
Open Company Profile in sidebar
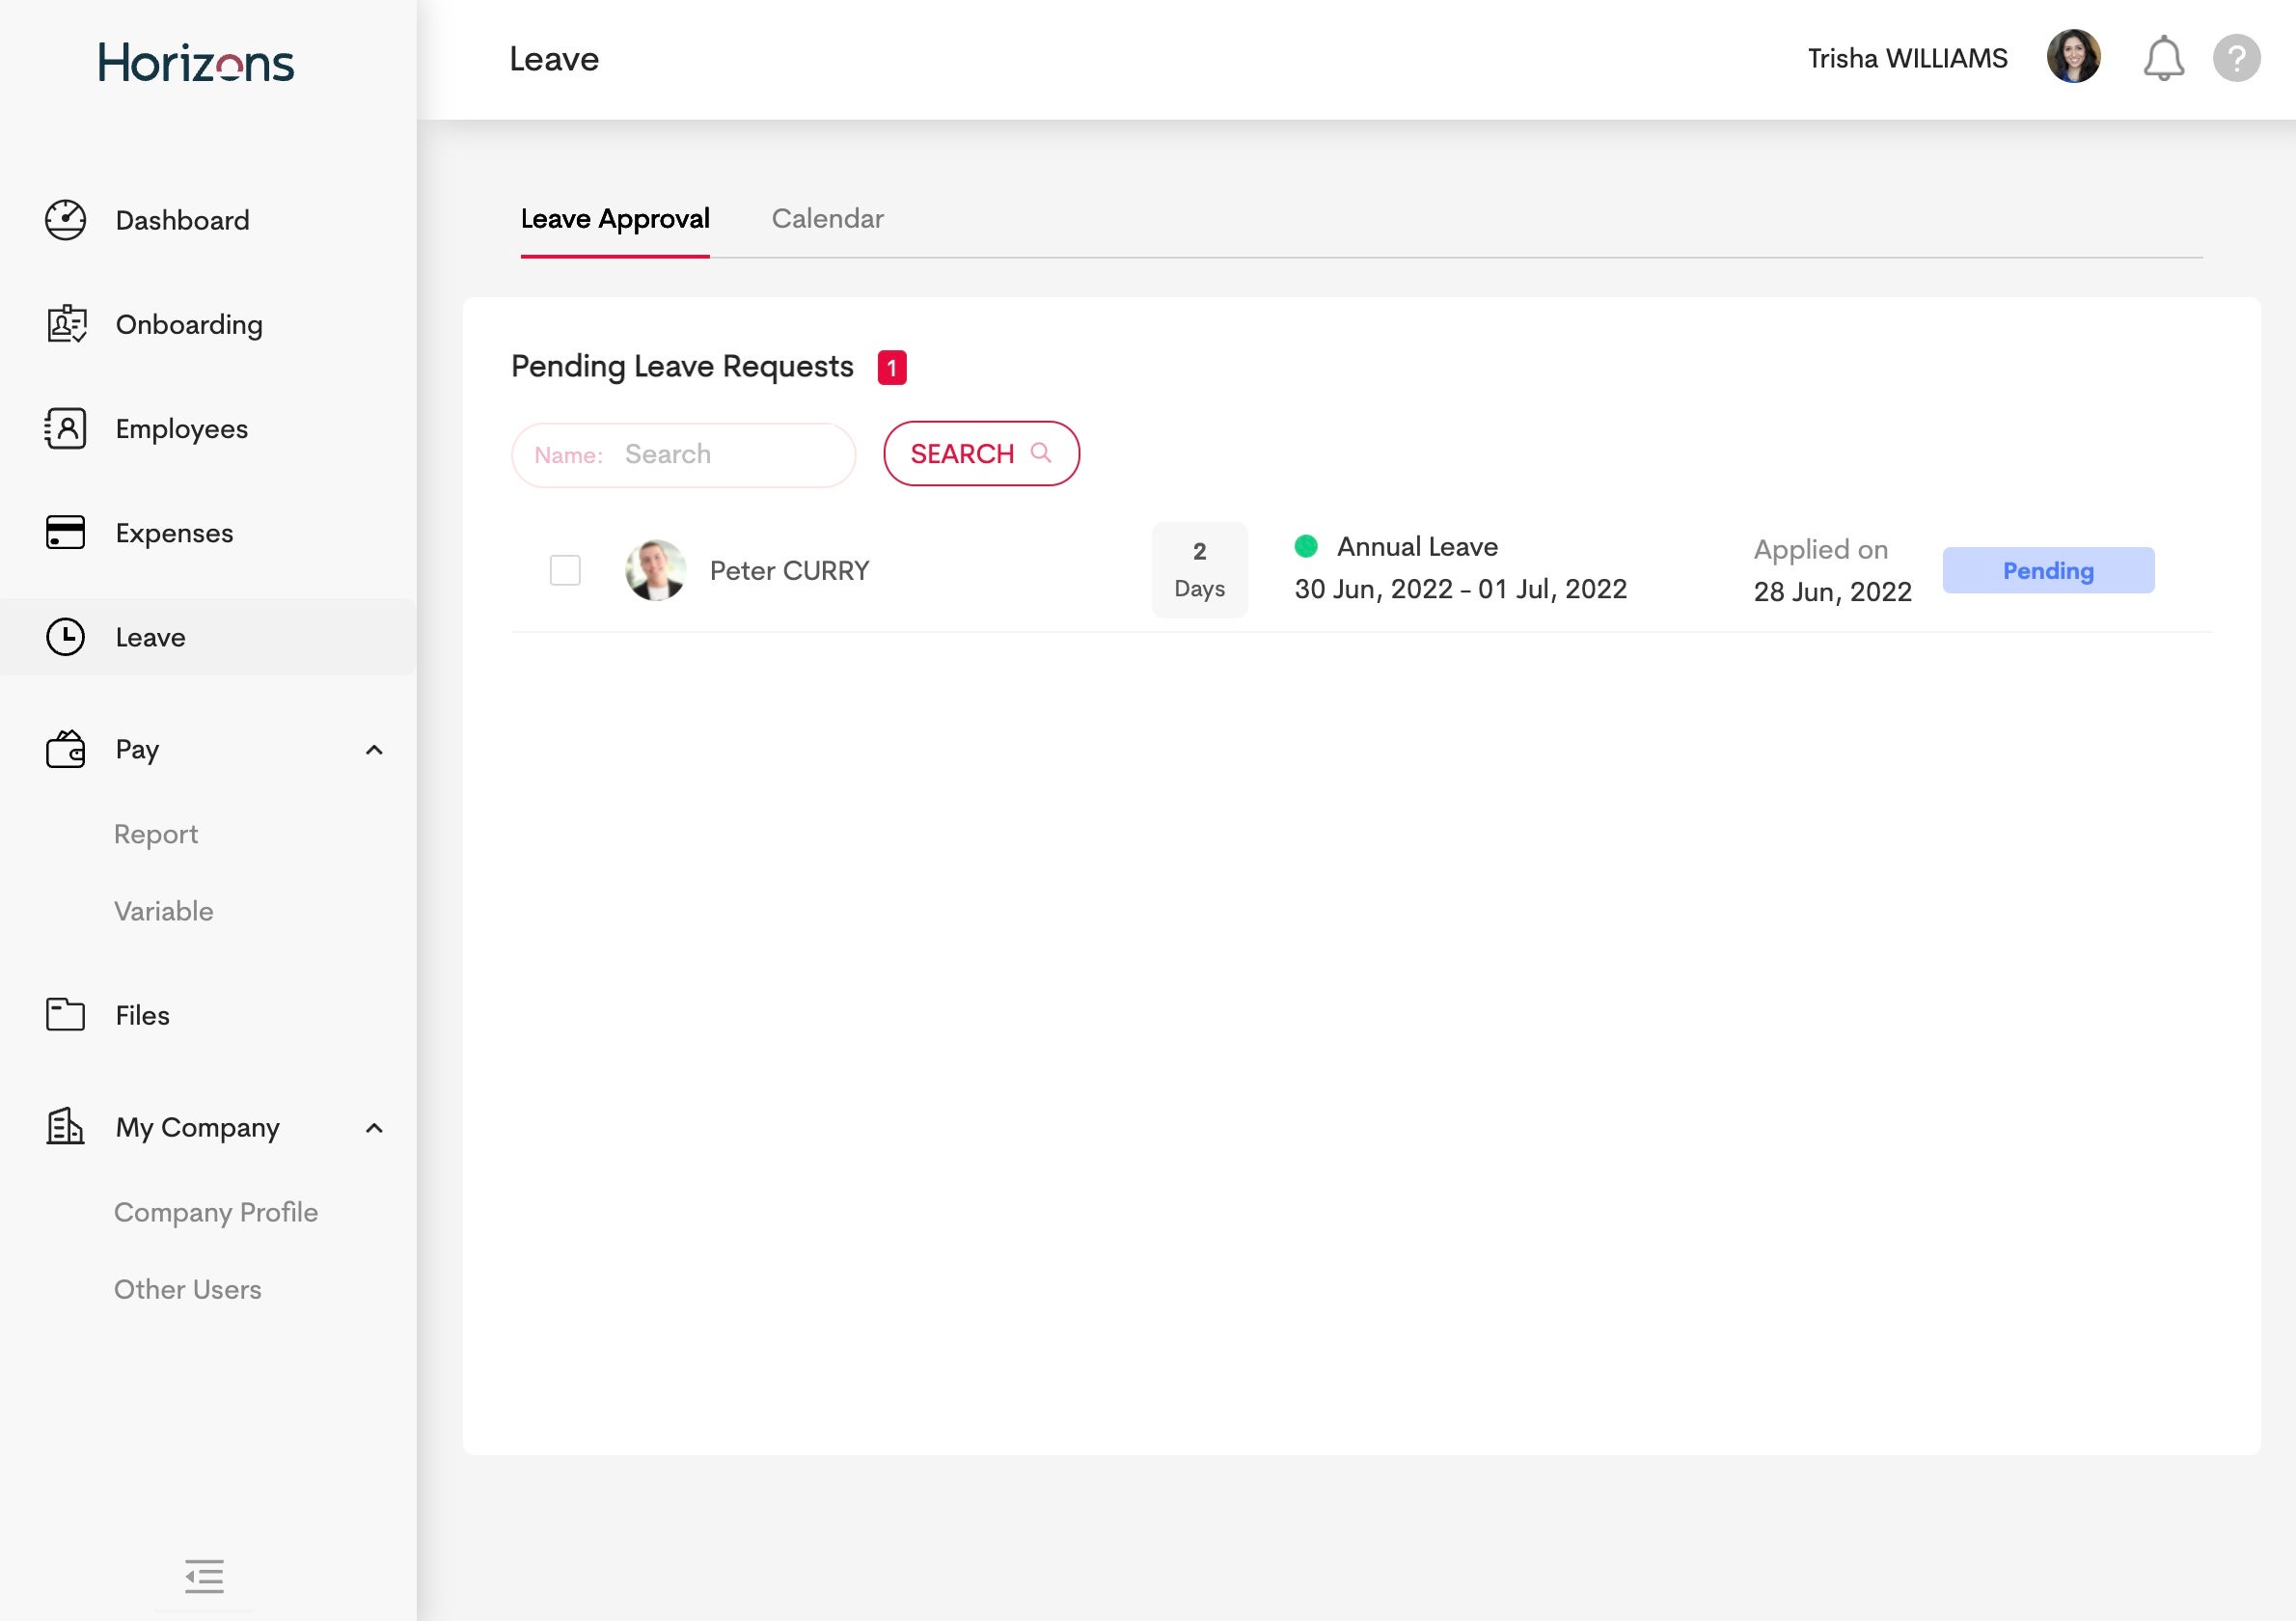(x=215, y=1212)
